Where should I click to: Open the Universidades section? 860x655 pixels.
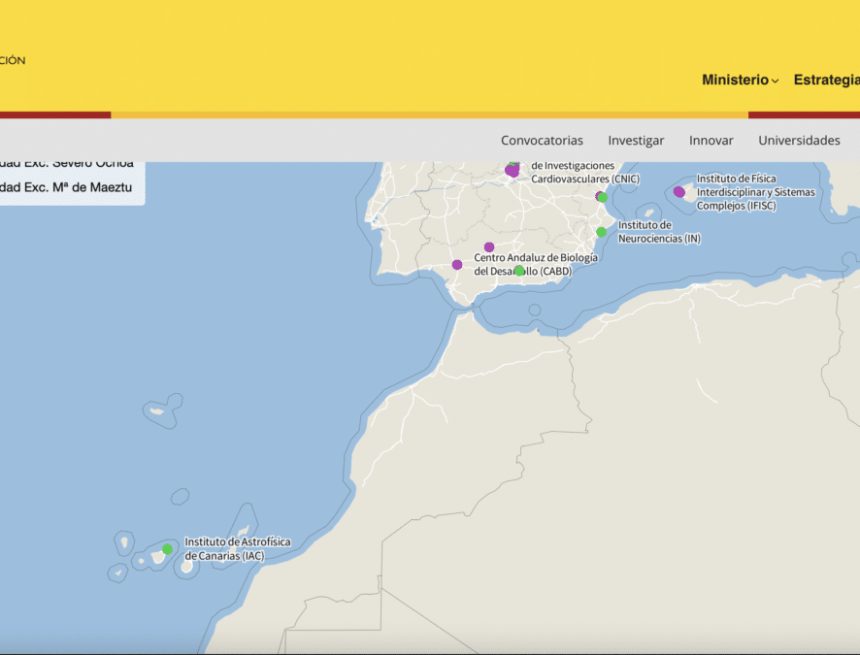799,140
